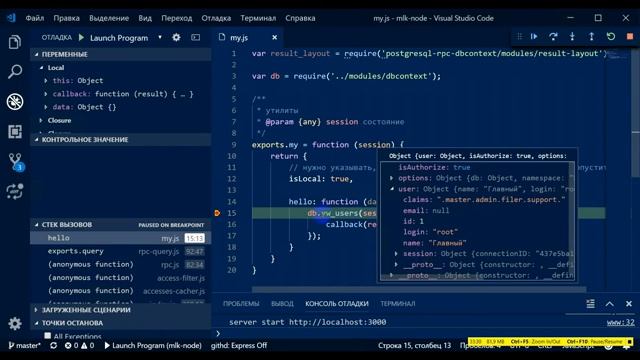Open the Правка menu

[x=67, y=18]
